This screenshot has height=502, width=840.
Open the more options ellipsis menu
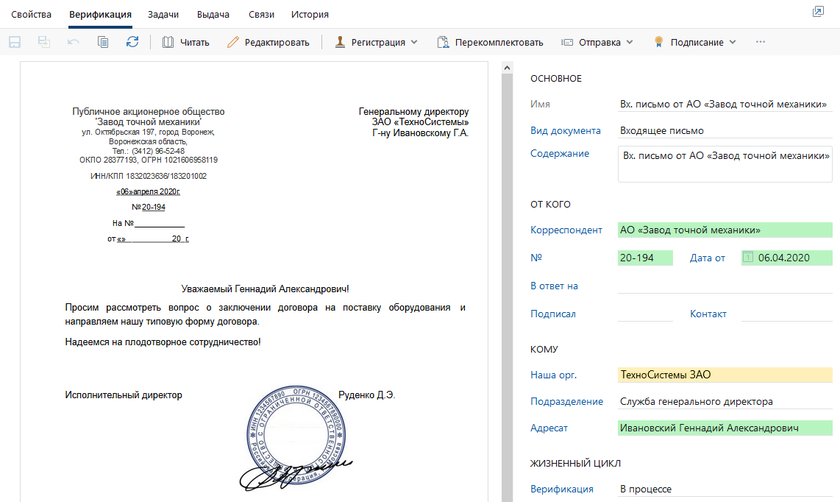pyautogui.click(x=761, y=42)
